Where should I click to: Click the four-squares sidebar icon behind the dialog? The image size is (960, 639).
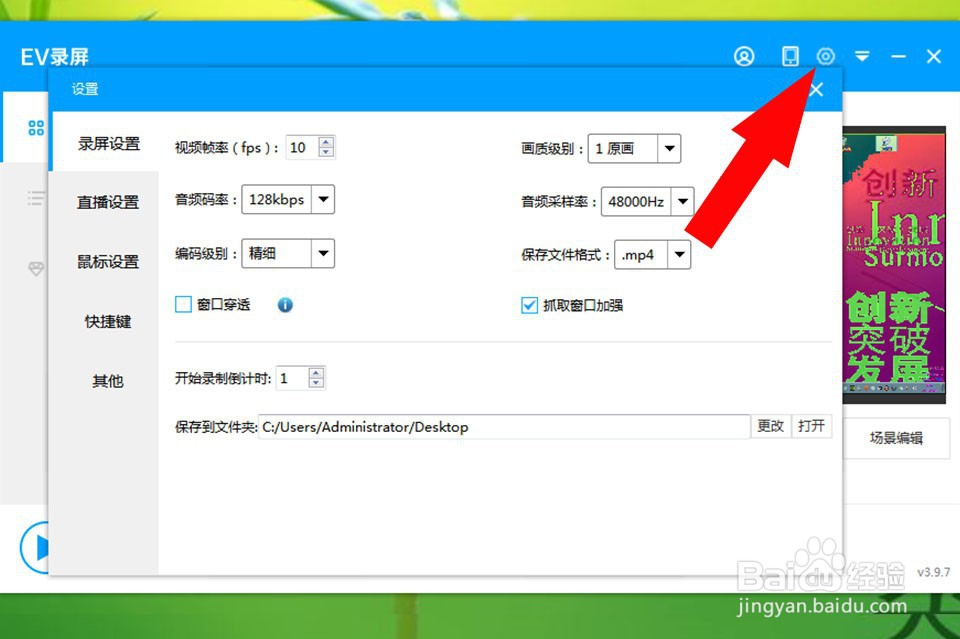[x=36, y=128]
